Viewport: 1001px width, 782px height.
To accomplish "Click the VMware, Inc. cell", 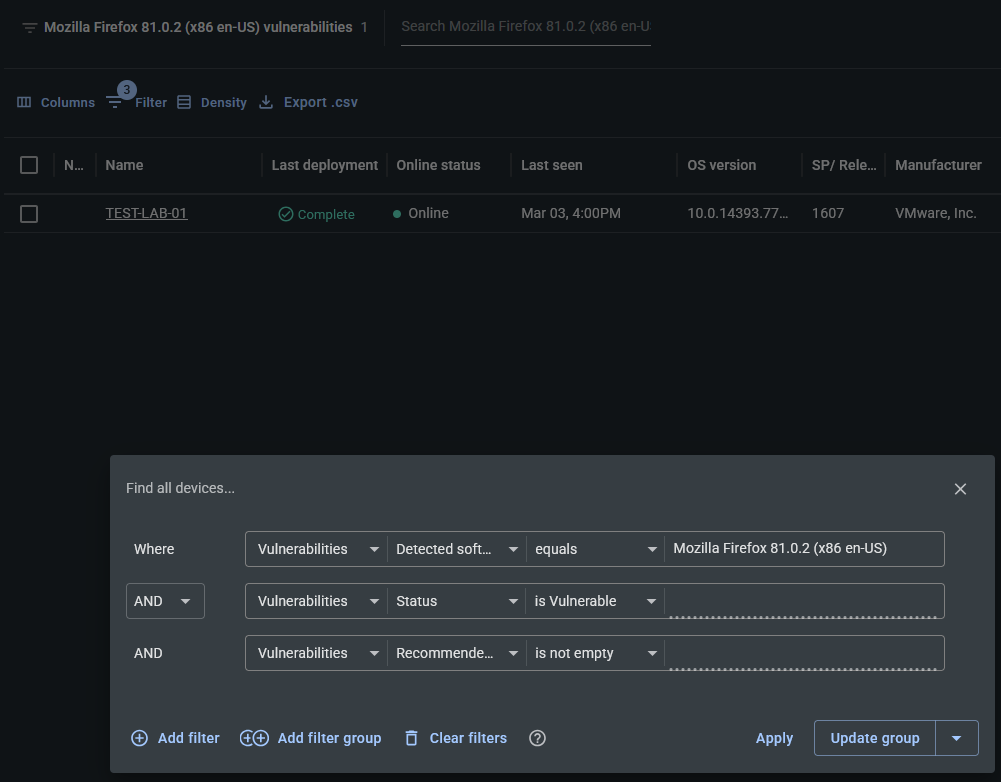I will coord(935,213).
